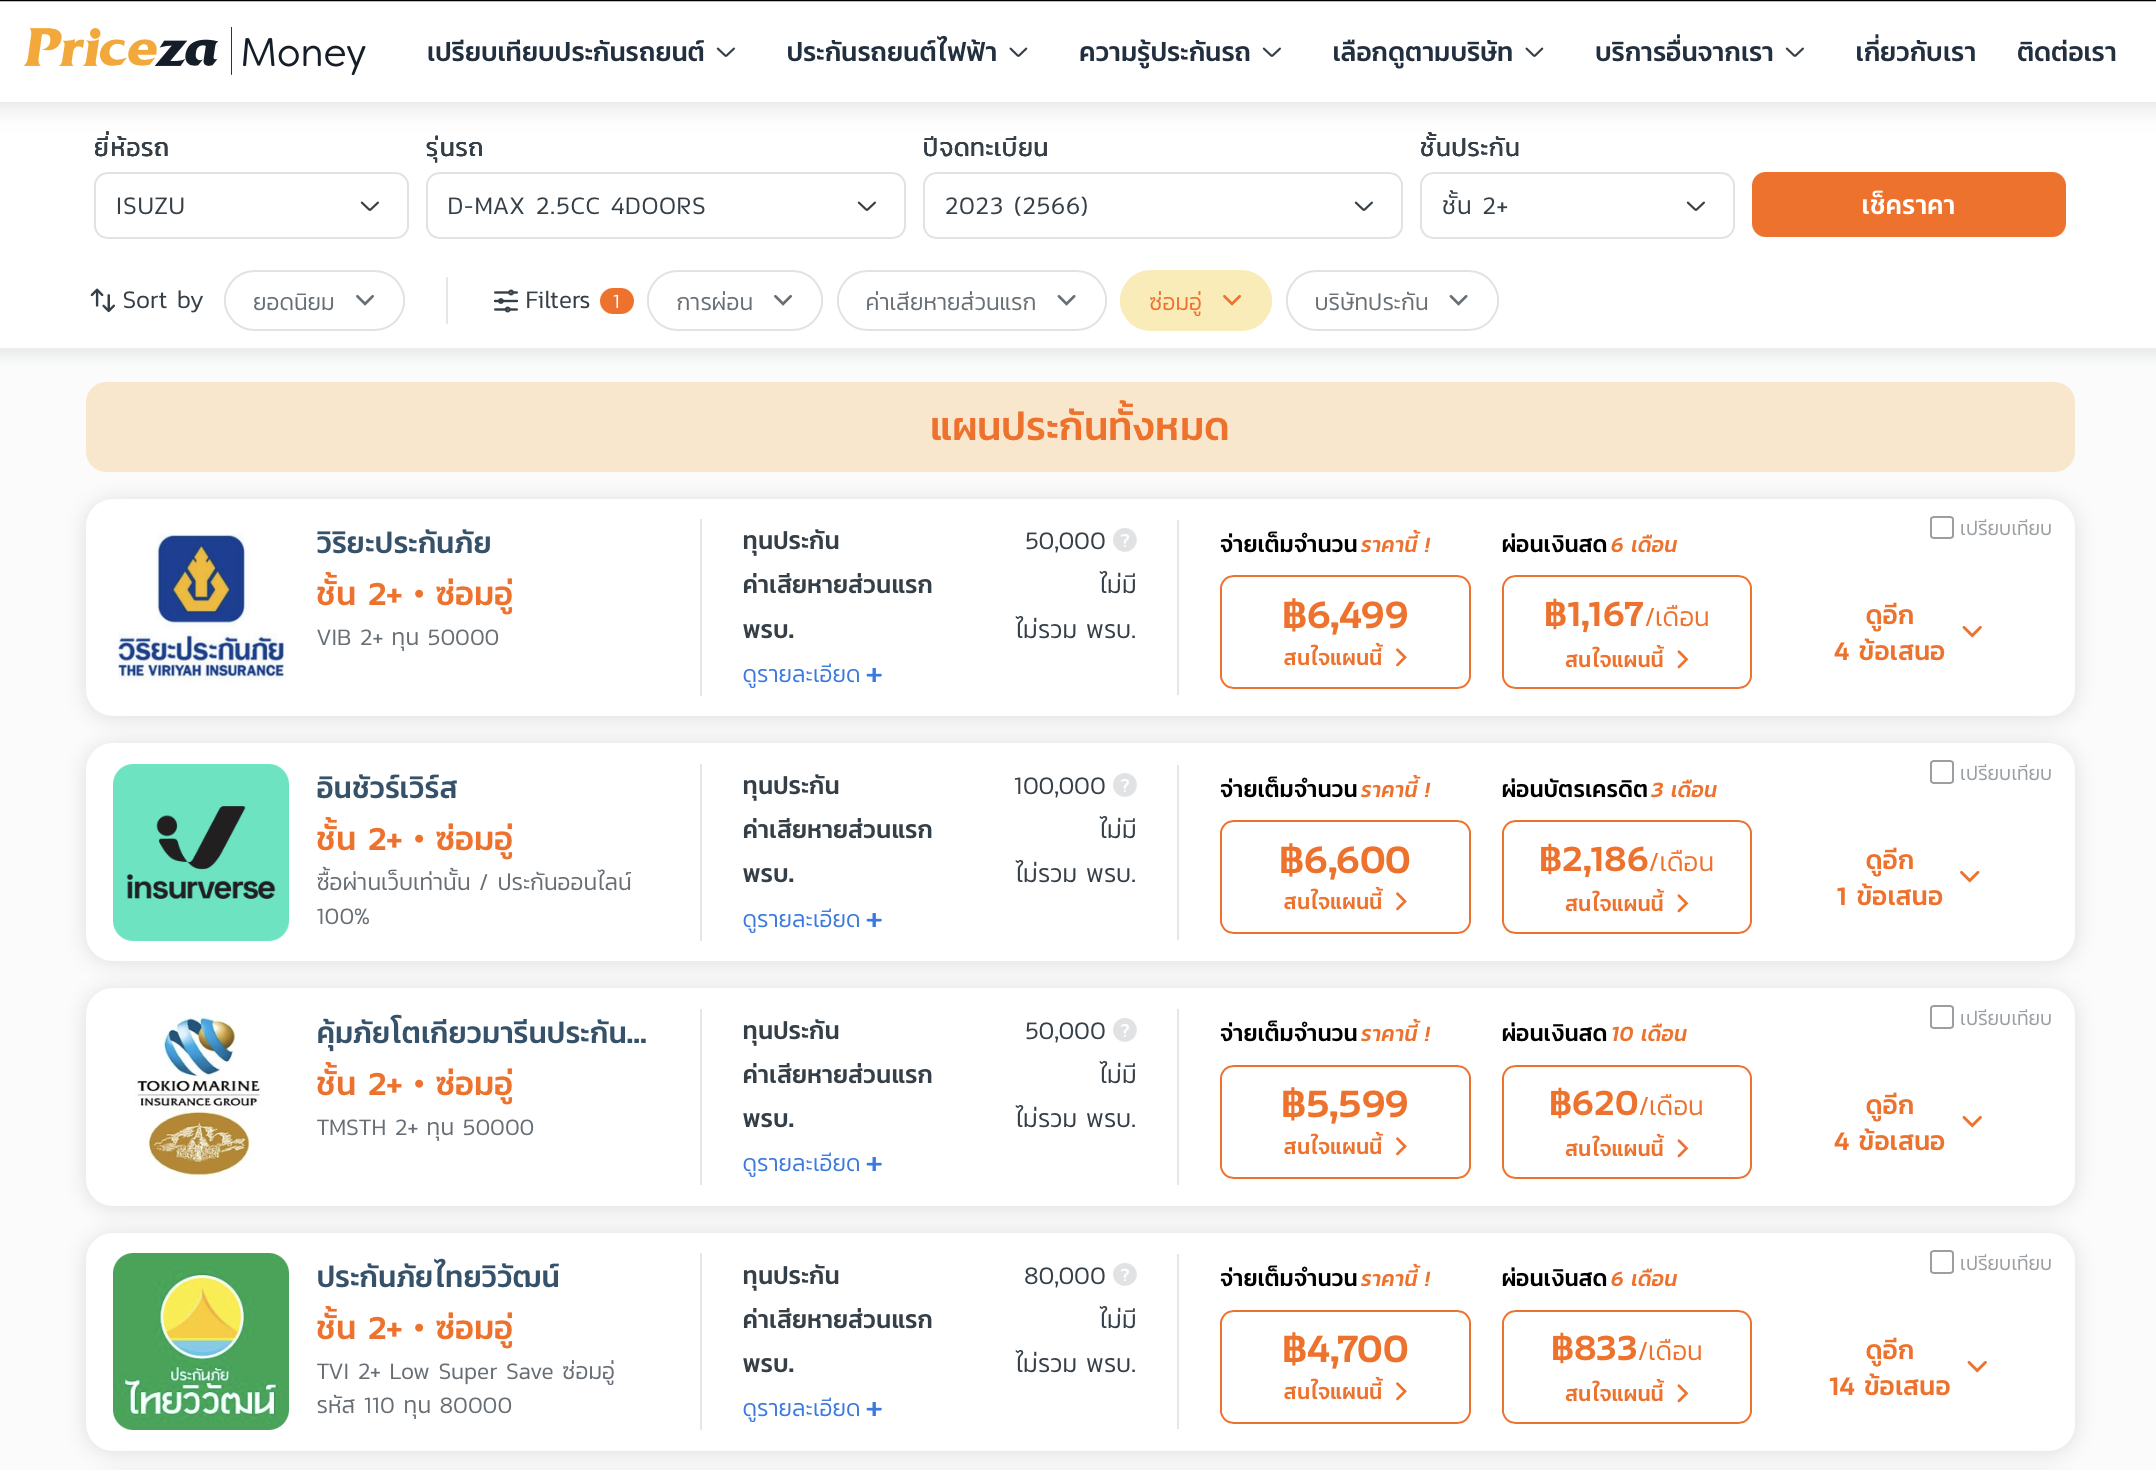Image resolution: width=2156 pixels, height=1470 pixels.
Task: Check เปรียบเทียบ box for insurverse plan
Action: tap(1941, 772)
